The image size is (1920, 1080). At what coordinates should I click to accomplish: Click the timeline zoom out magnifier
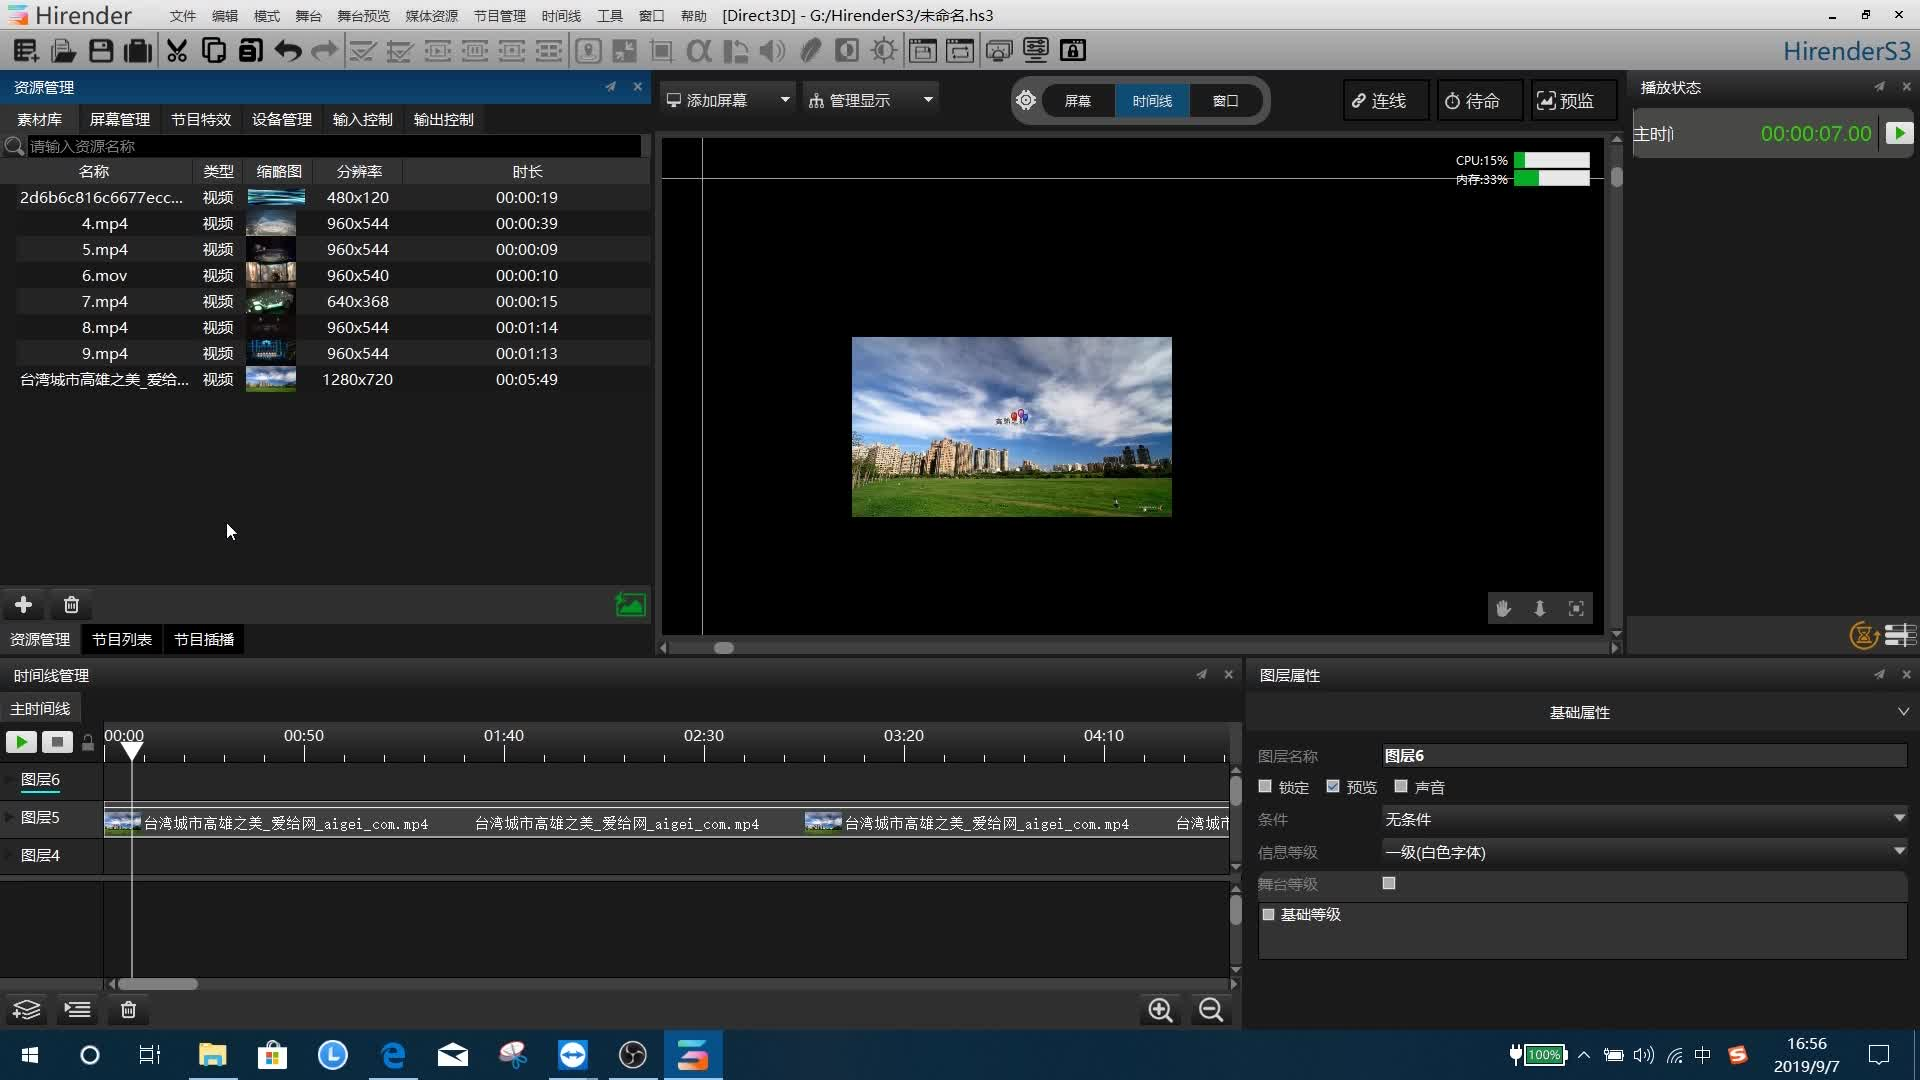(x=1210, y=1010)
